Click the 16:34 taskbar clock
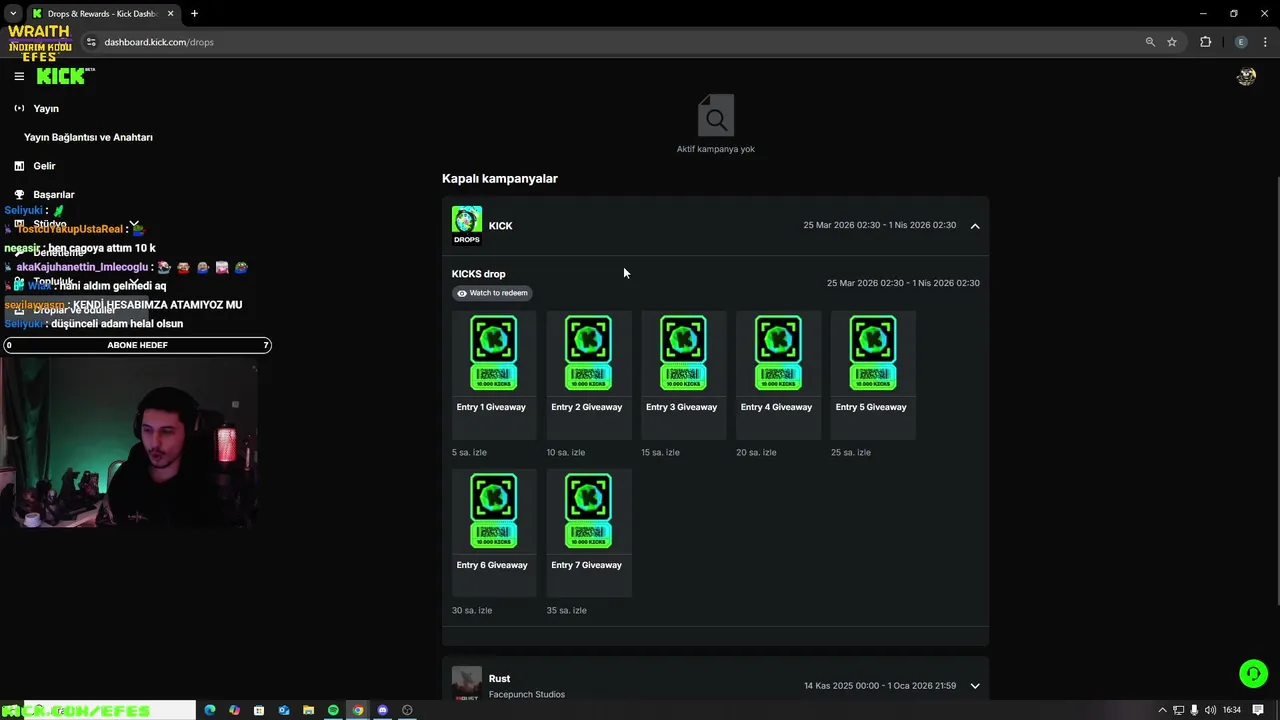Image resolution: width=1280 pixels, height=720 pixels. (1232, 710)
